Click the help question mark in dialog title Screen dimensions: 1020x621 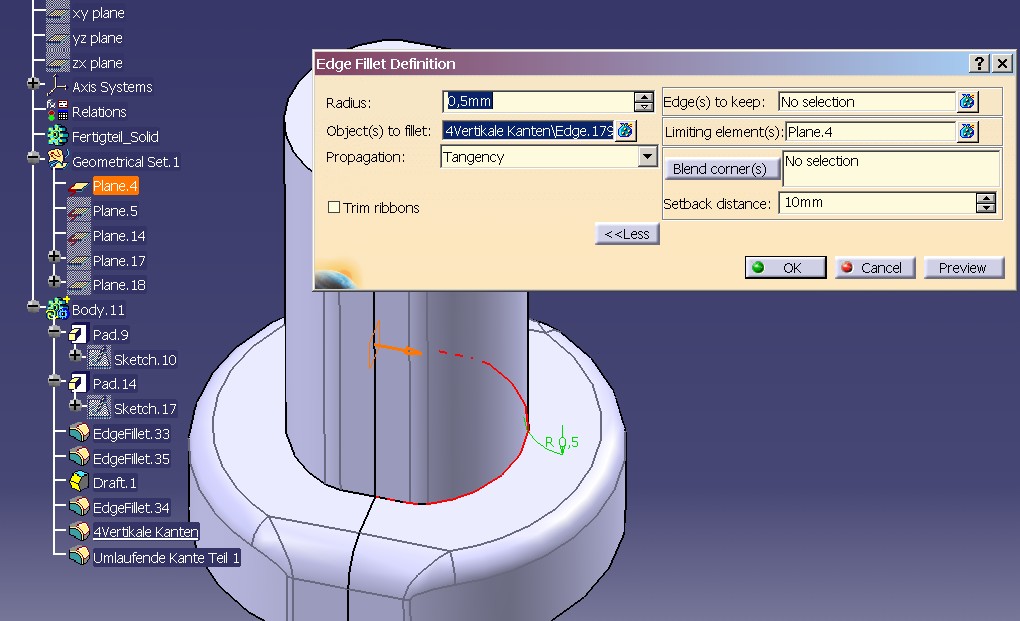pyautogui.click(x=979, y=63)
